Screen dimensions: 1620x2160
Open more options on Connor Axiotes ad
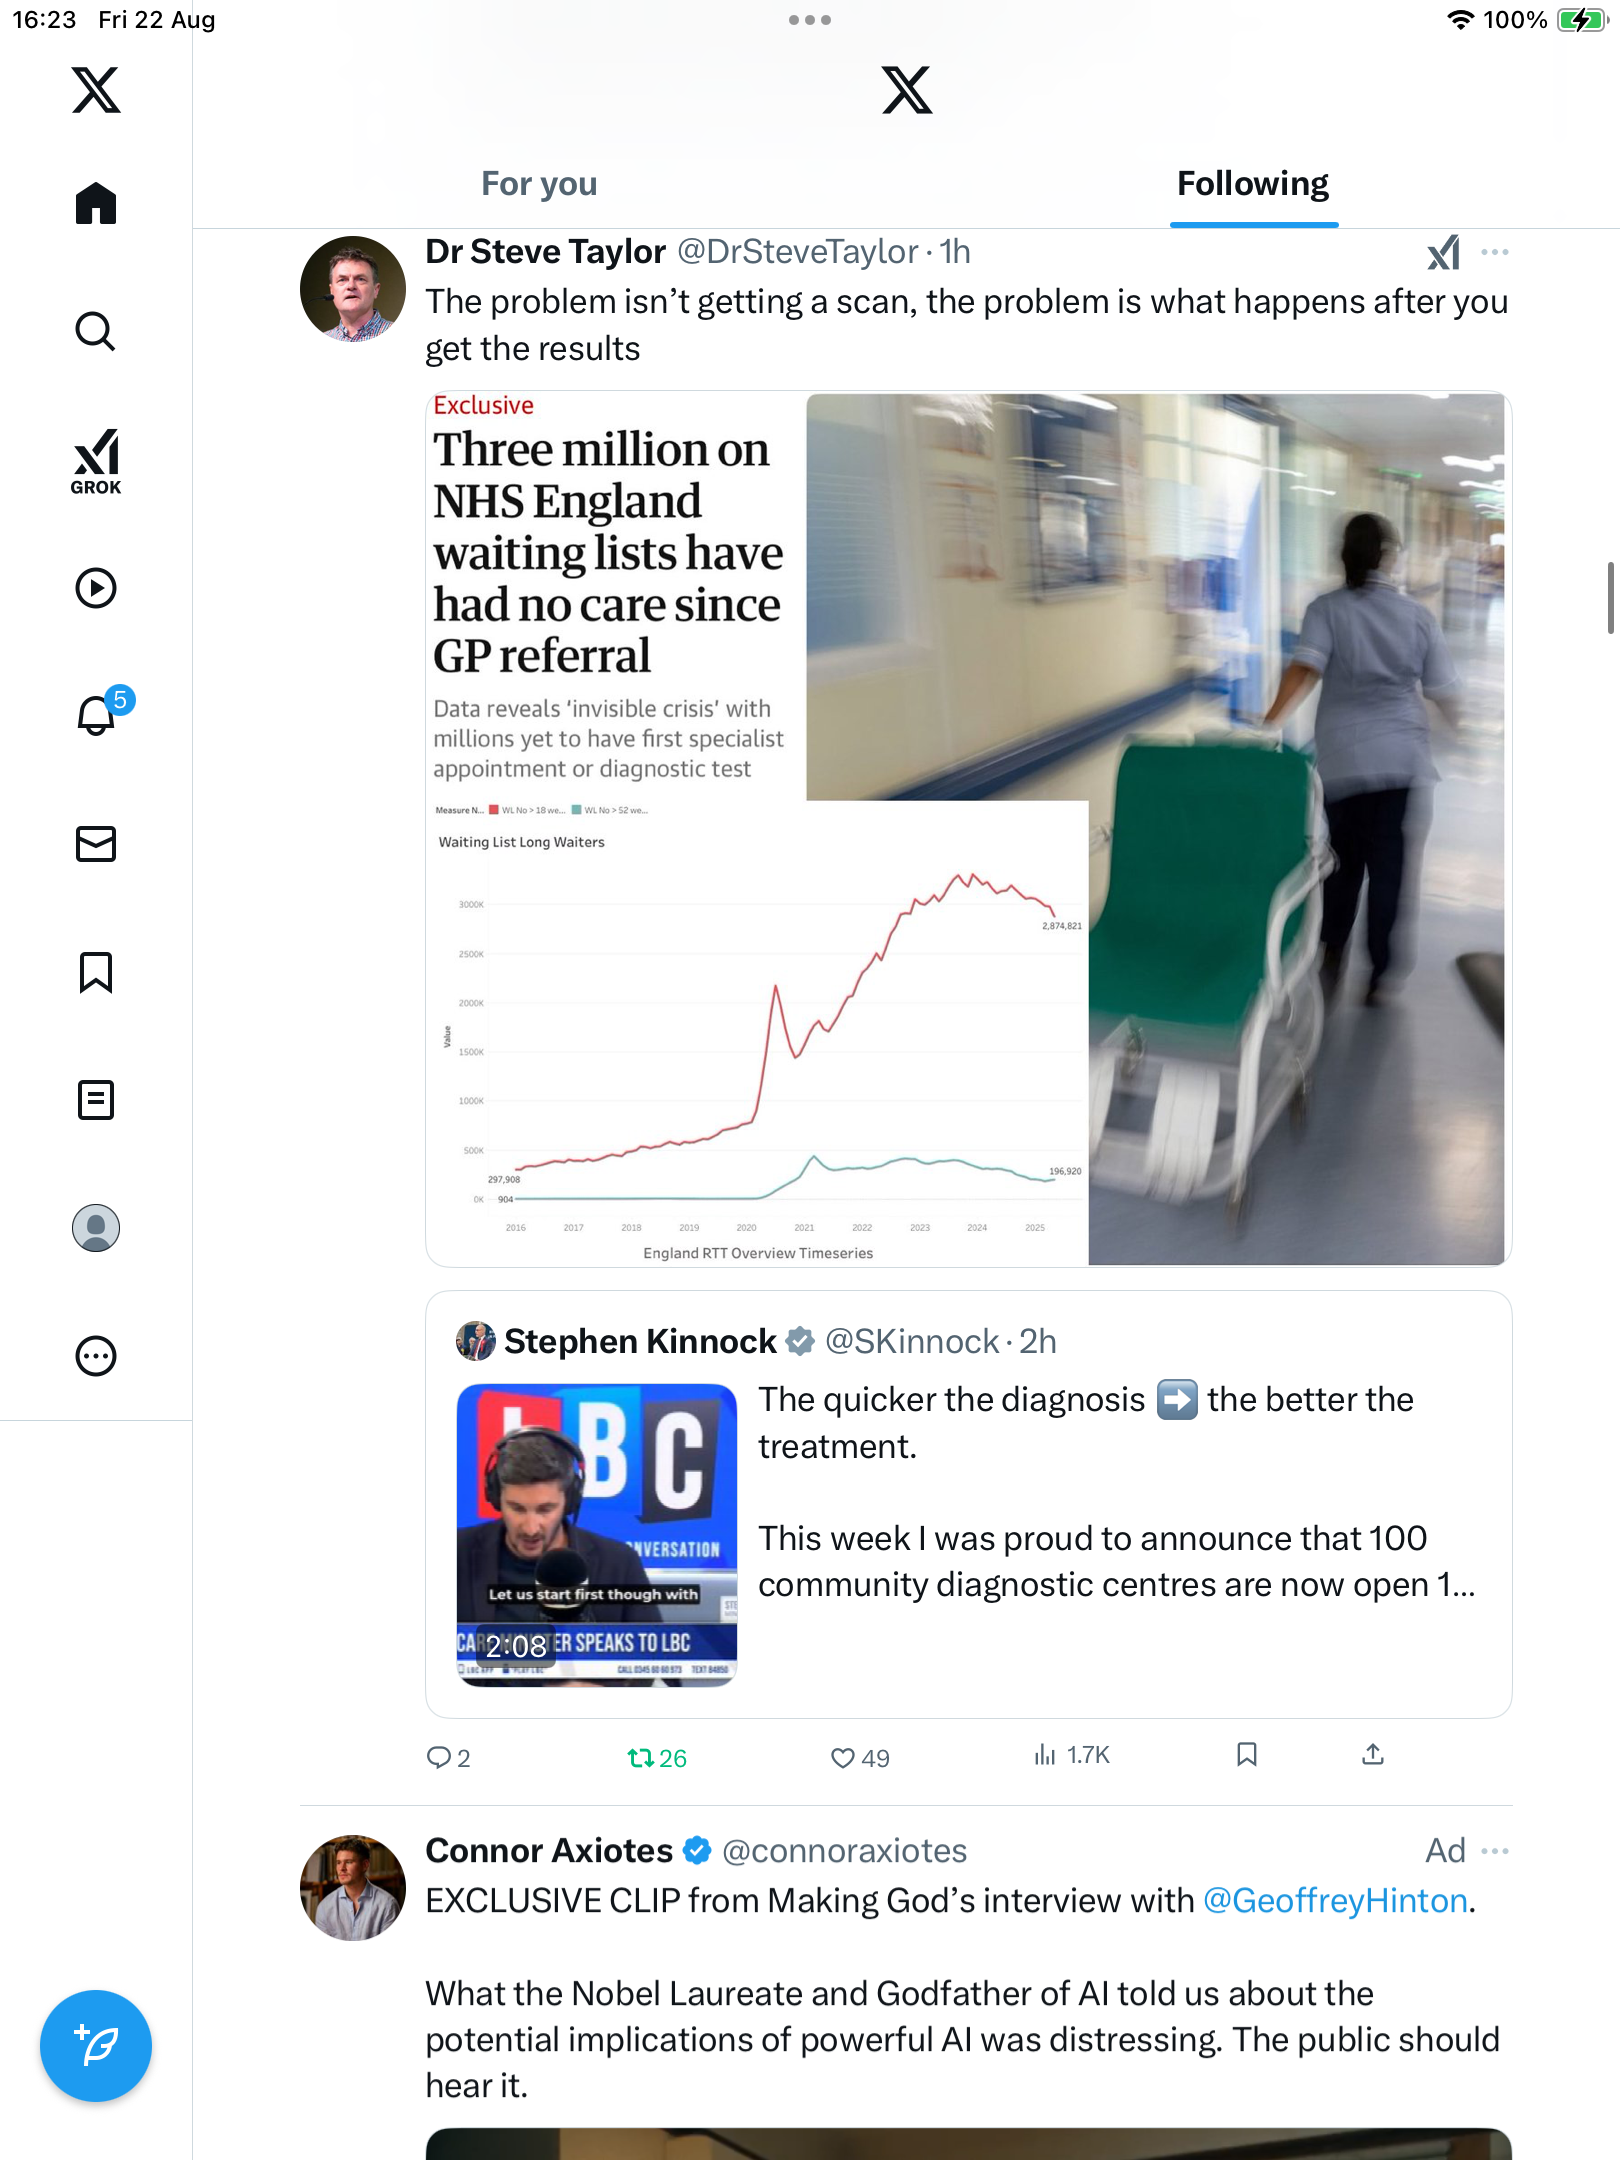click(1495, 1851)
